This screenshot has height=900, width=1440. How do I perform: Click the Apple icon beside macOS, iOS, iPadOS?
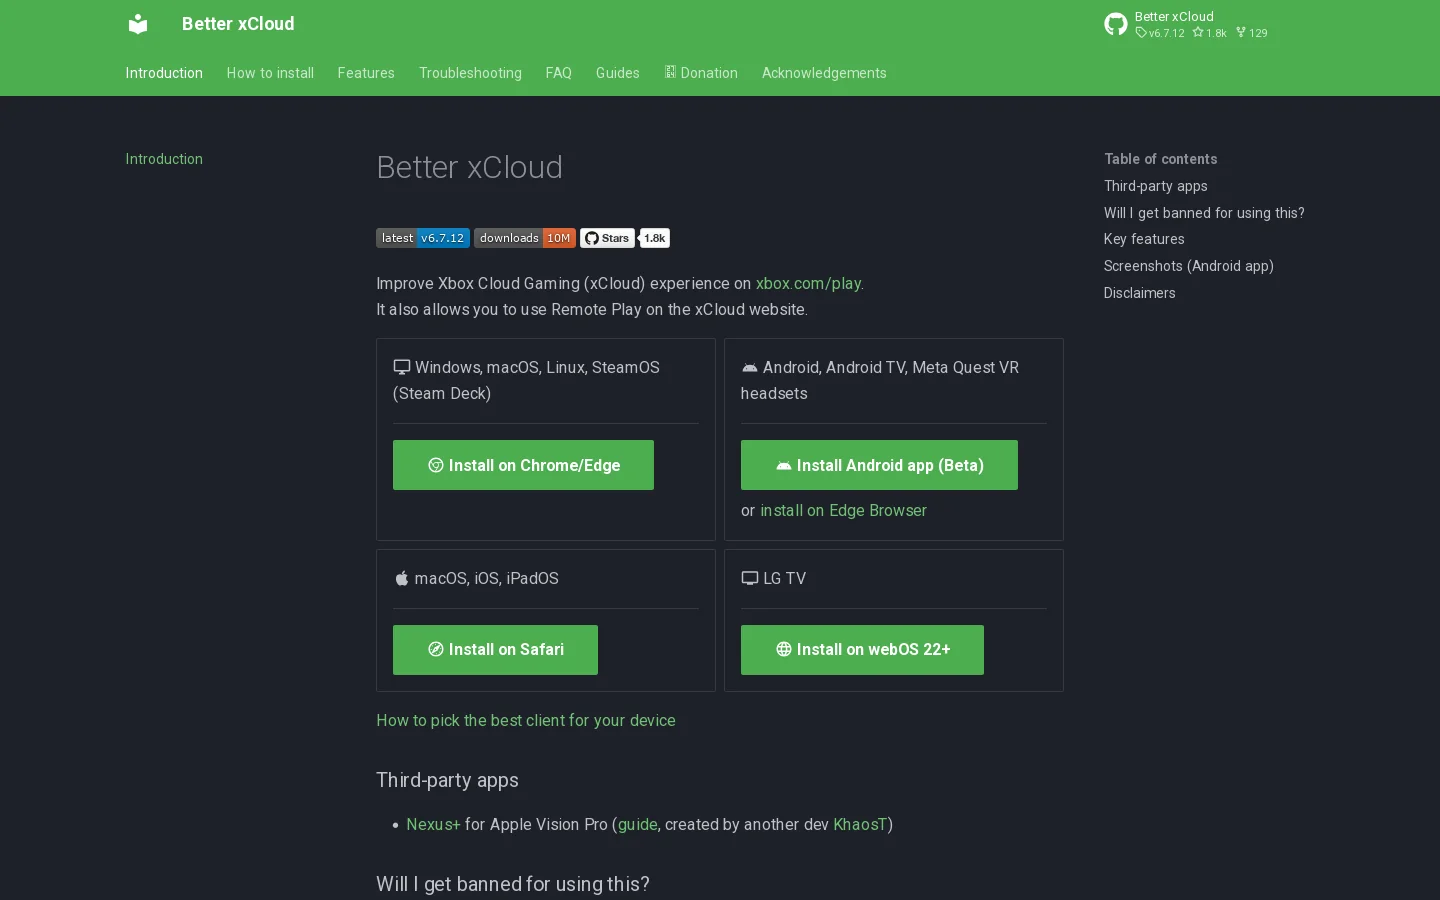click(402, 578)
